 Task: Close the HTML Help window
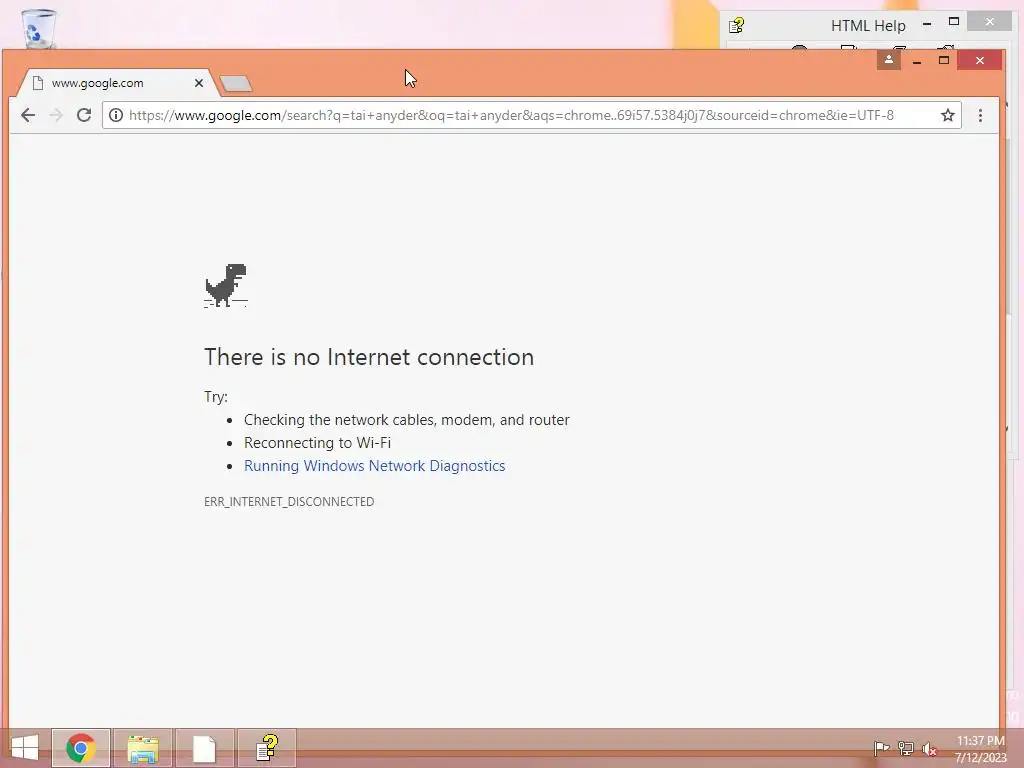[x=990, y=22]
